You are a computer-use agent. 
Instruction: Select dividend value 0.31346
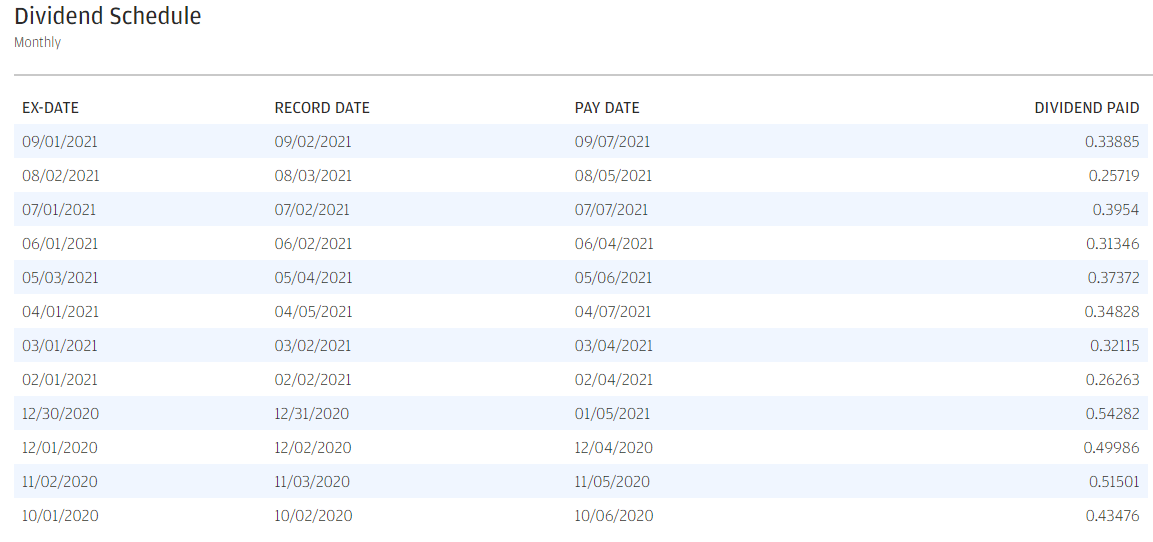(1113, 243)
